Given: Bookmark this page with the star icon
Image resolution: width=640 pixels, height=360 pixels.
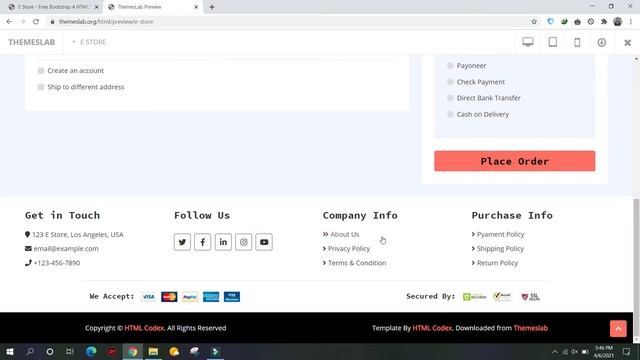Looking at the screenshot, I should pos(534,22).
